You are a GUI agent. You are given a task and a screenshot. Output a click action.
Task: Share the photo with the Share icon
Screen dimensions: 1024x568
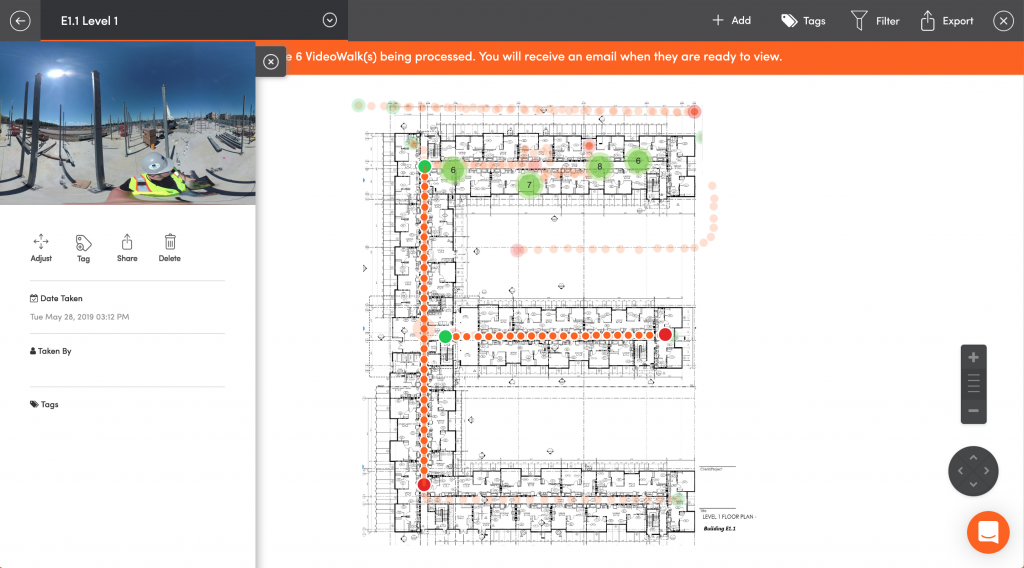(127, 248)
